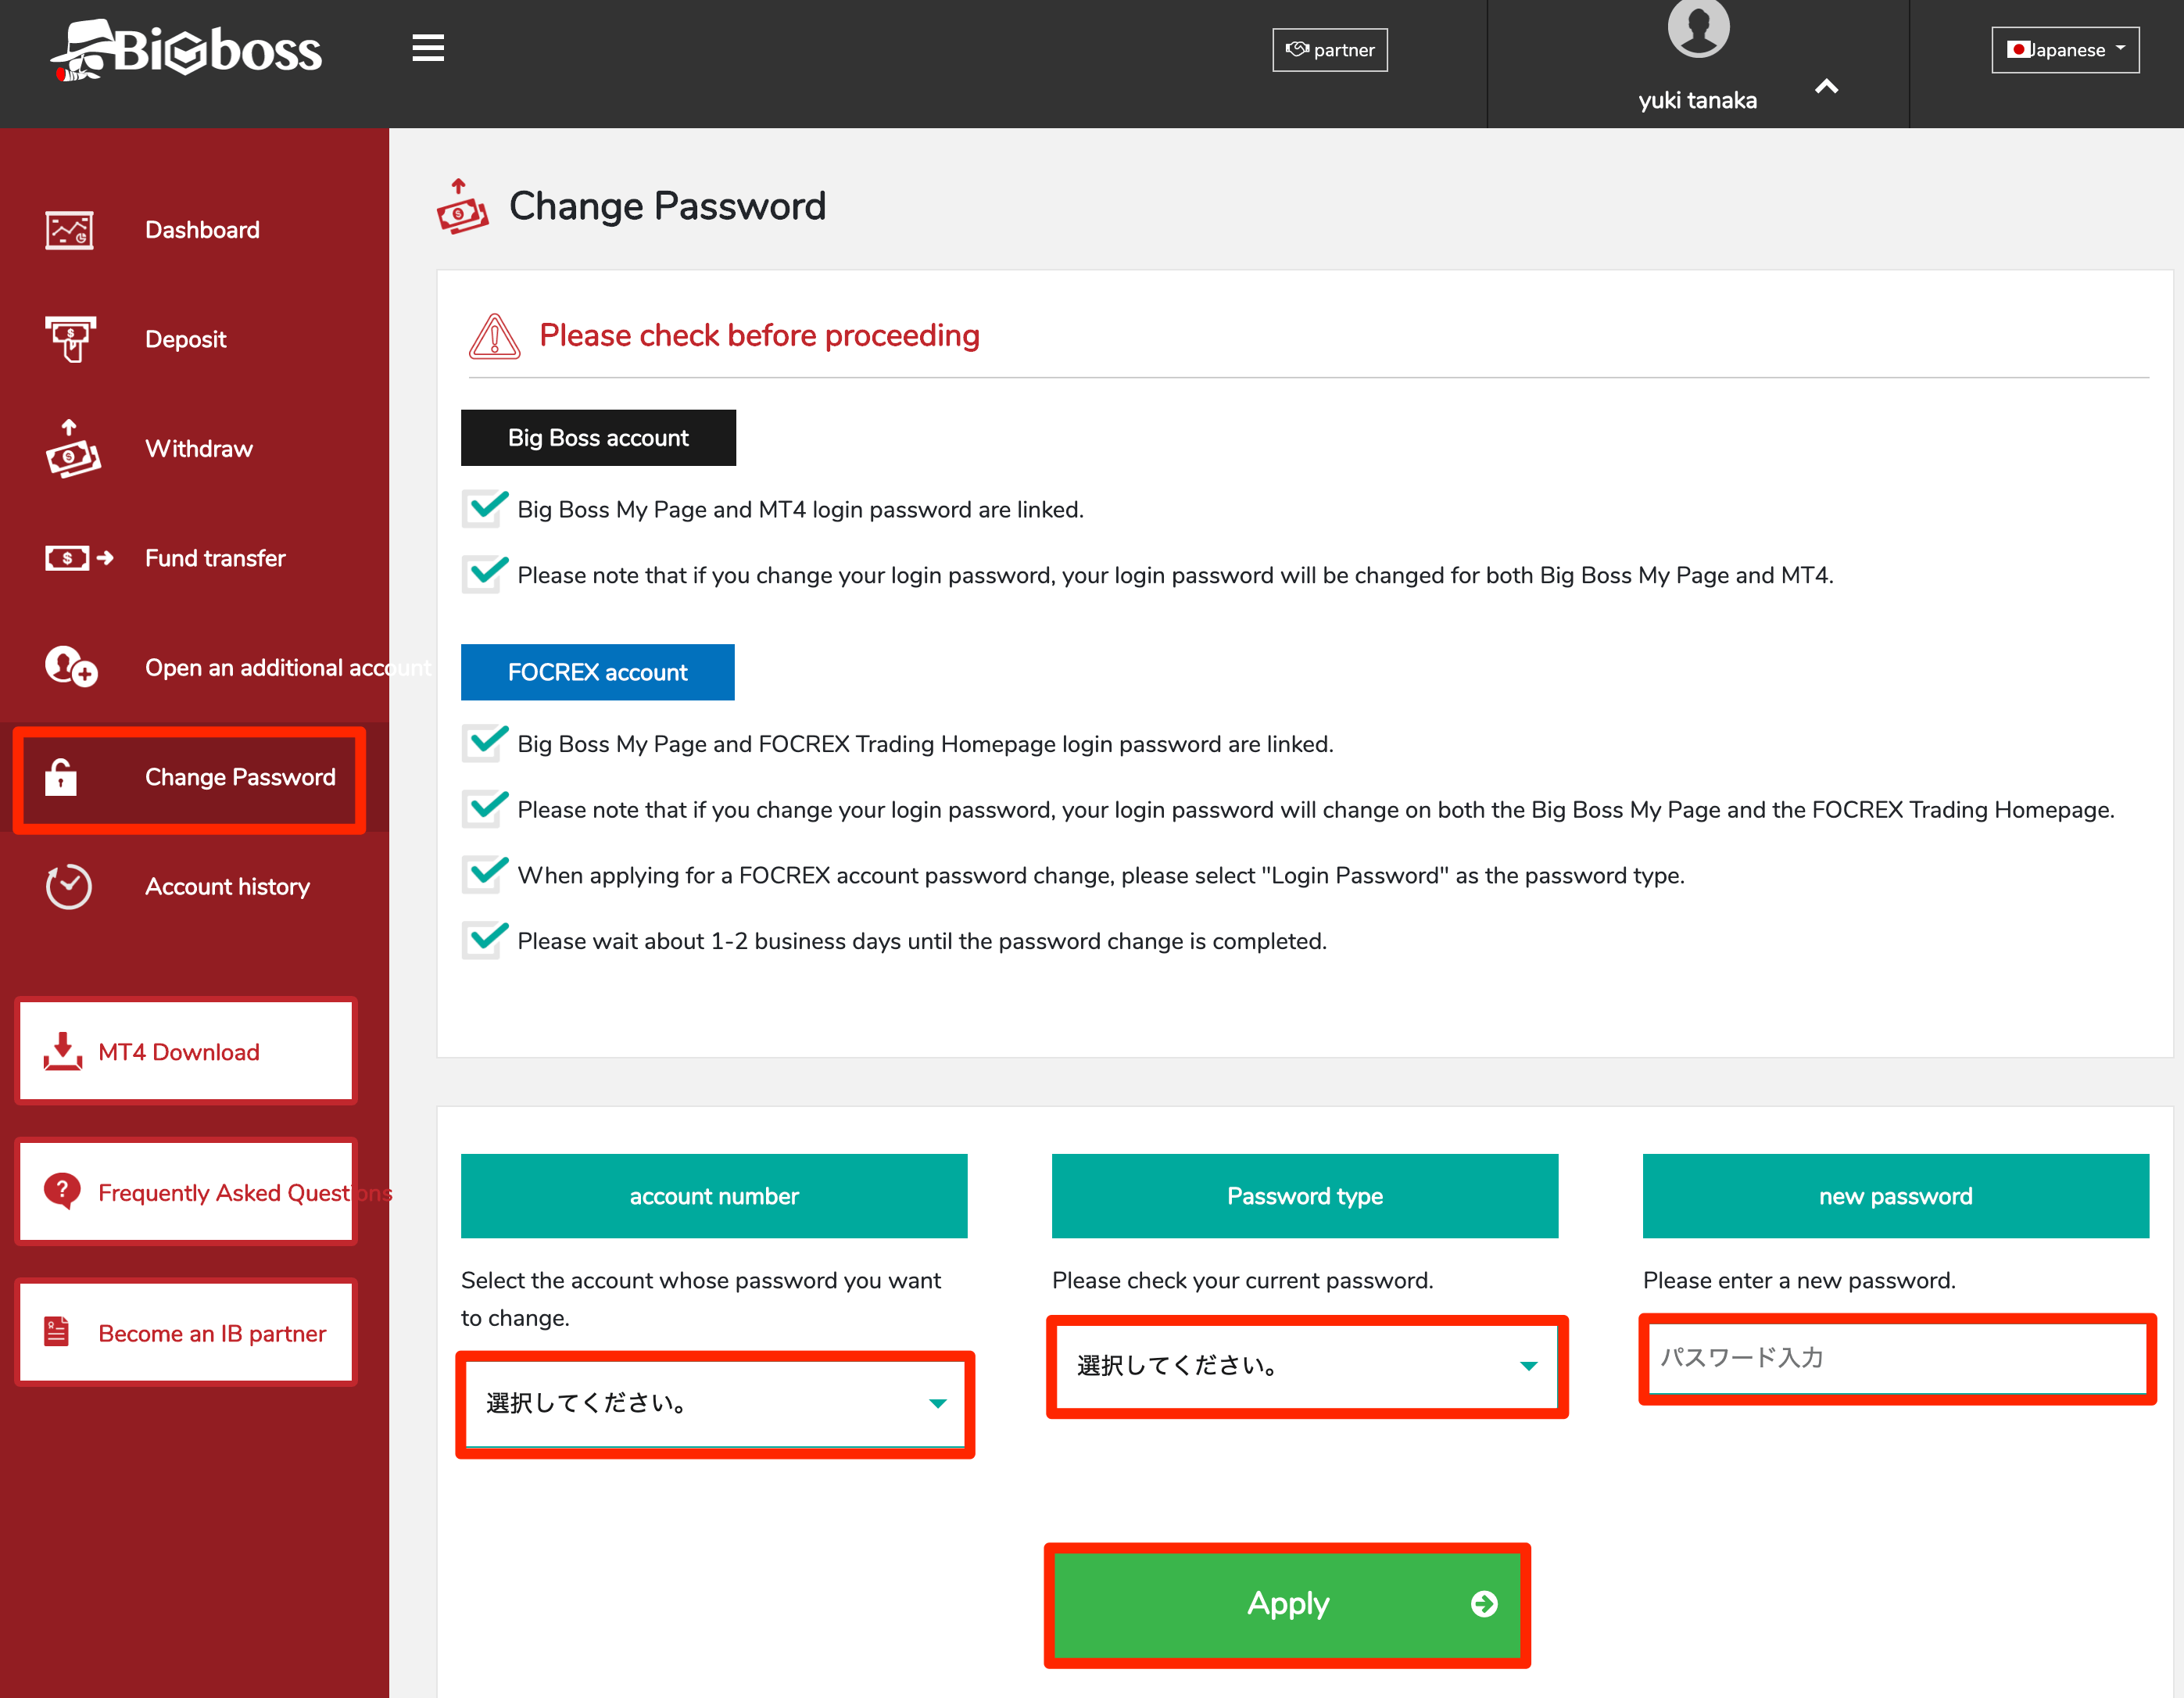Toggle checkbox about FOCREX Trading Homepage linked
Viewport: 2184px width, 1698px height.
coord(484,743)
